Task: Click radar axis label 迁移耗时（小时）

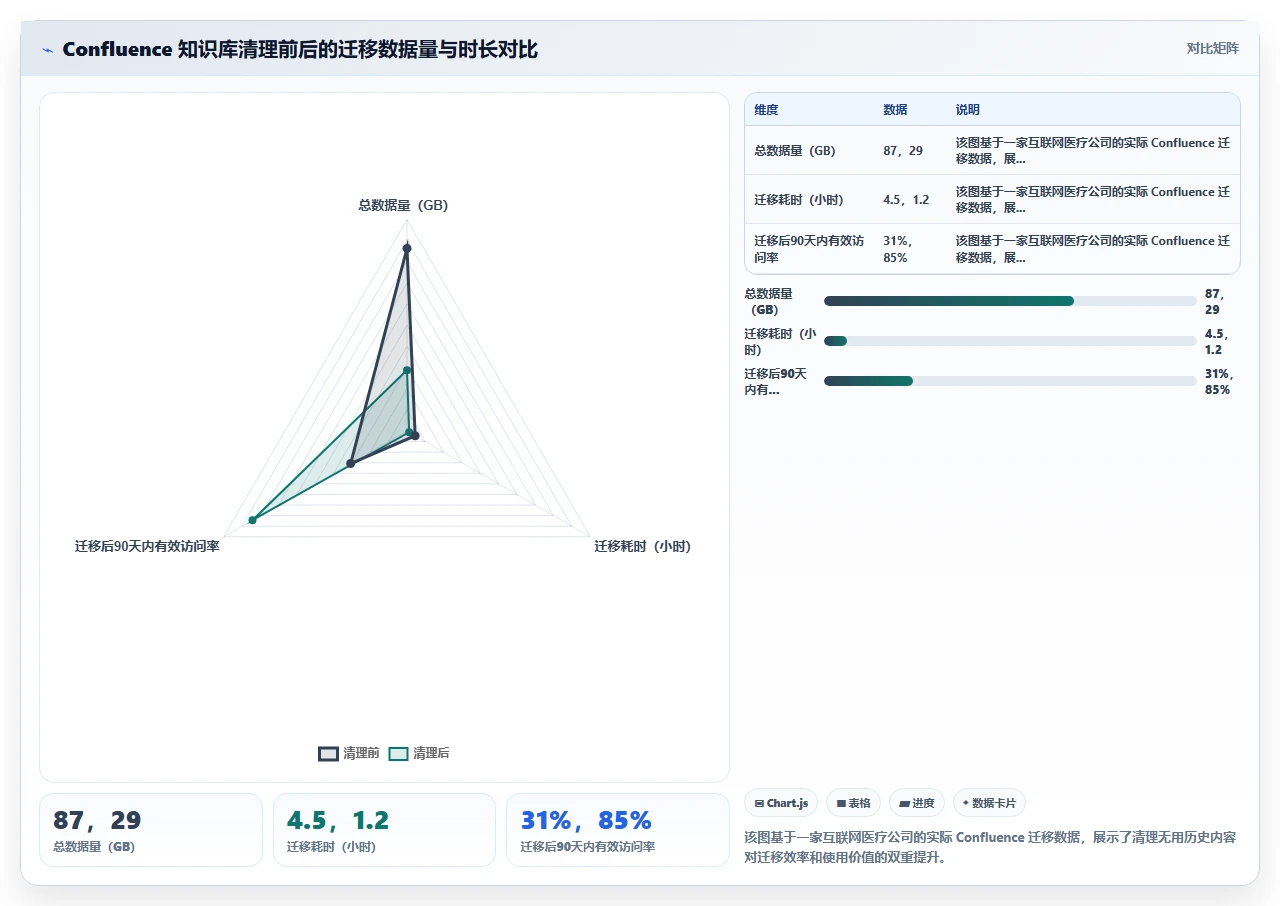Action: click(642, 546)
